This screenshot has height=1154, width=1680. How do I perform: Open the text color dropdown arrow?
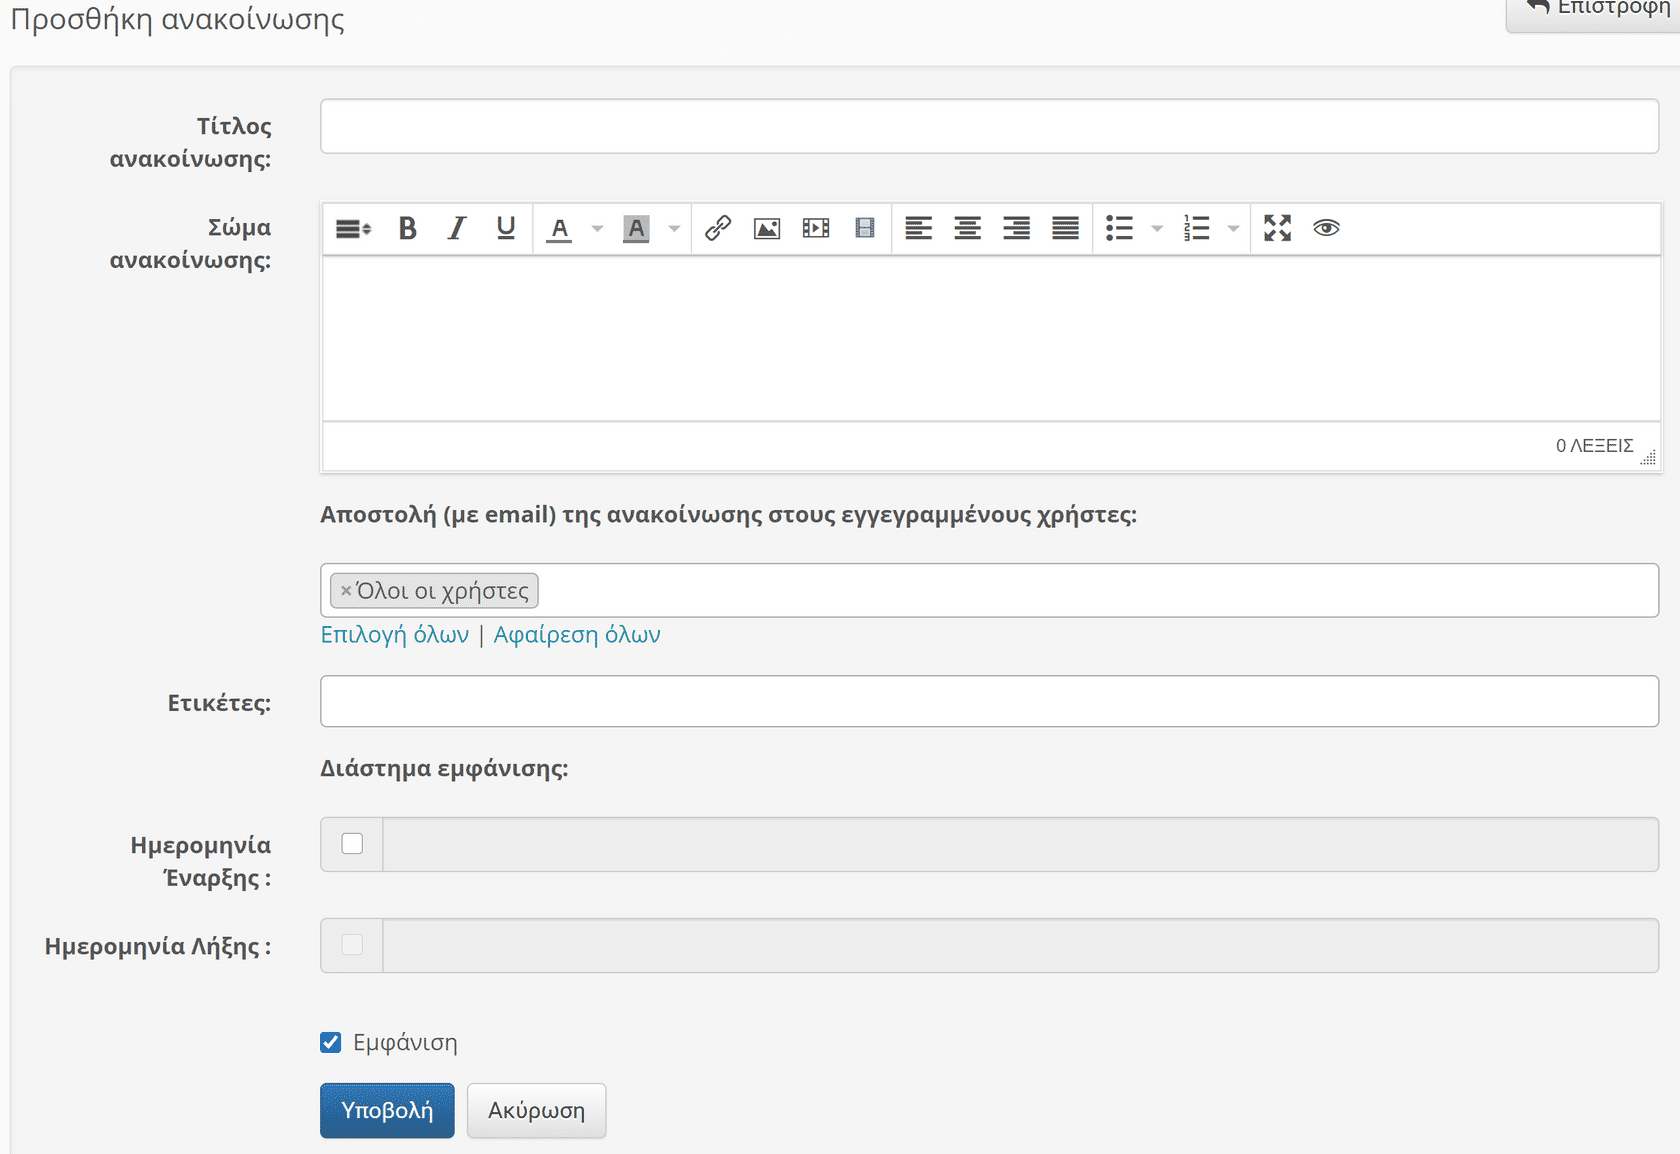click(x=597, y=229)
